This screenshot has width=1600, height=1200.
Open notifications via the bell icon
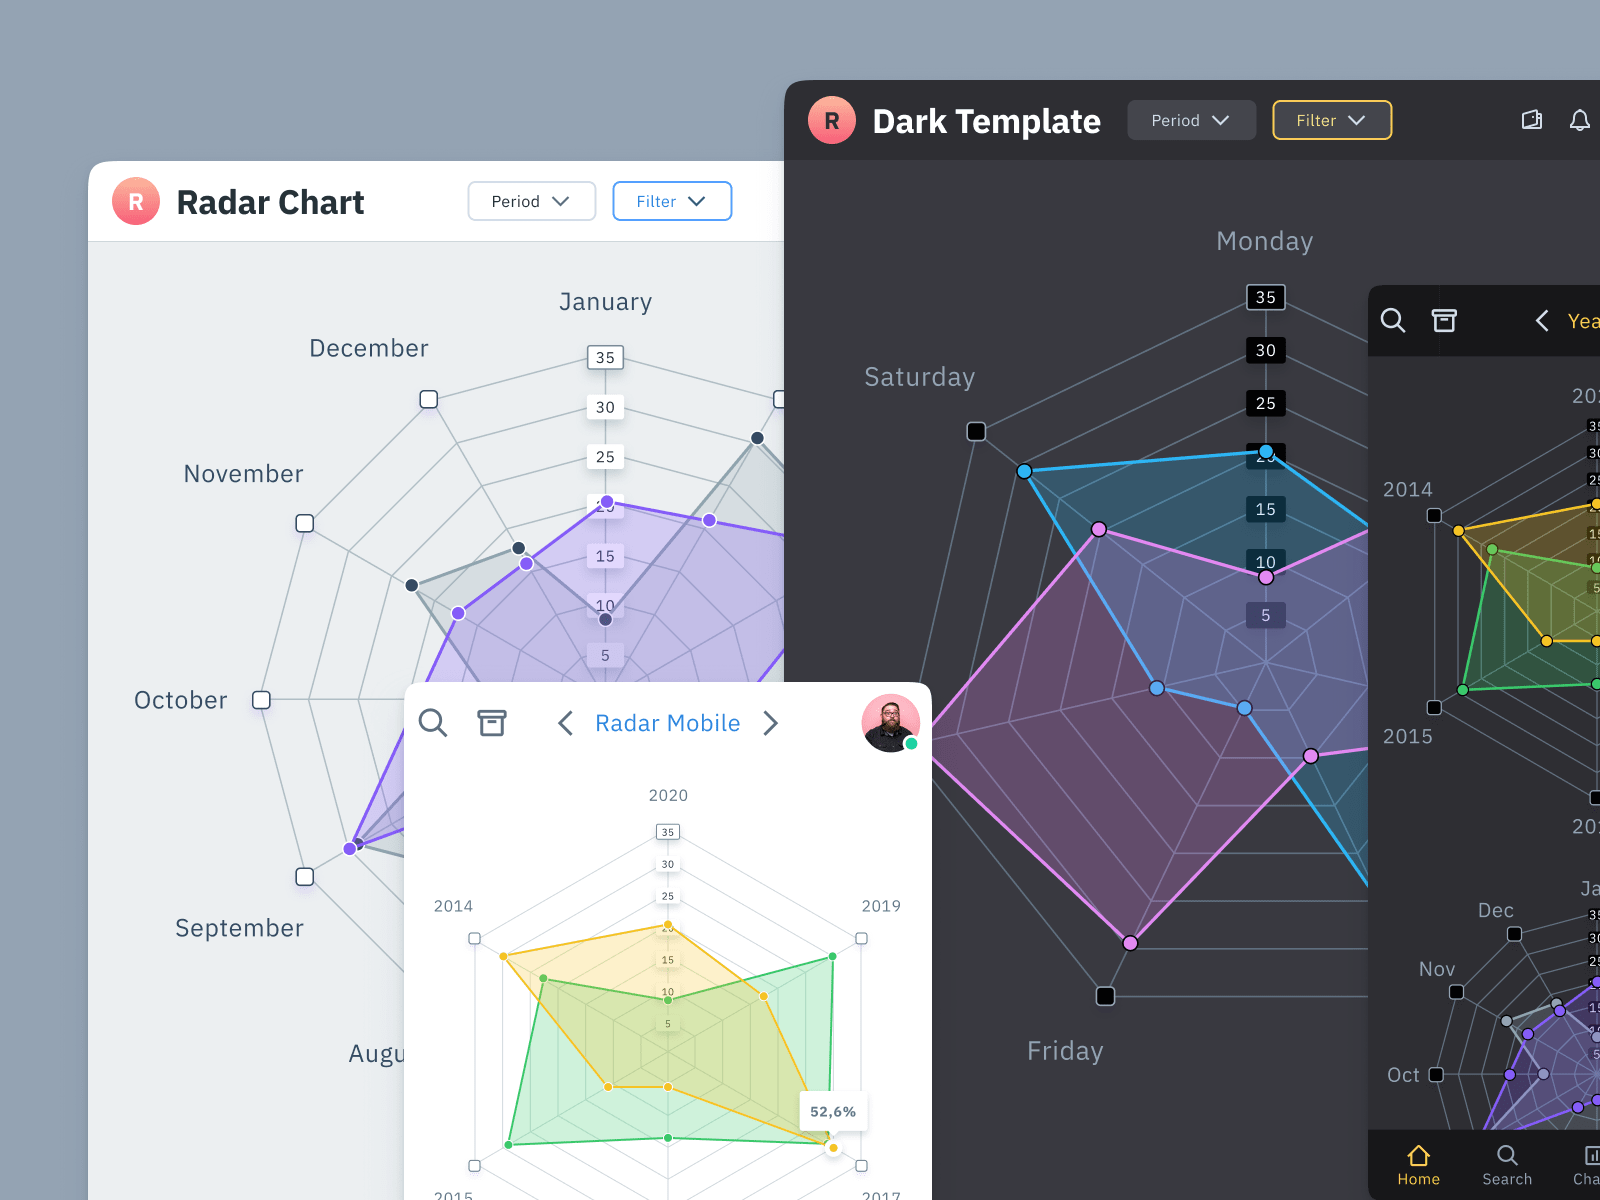click(x=1581, y=120)
